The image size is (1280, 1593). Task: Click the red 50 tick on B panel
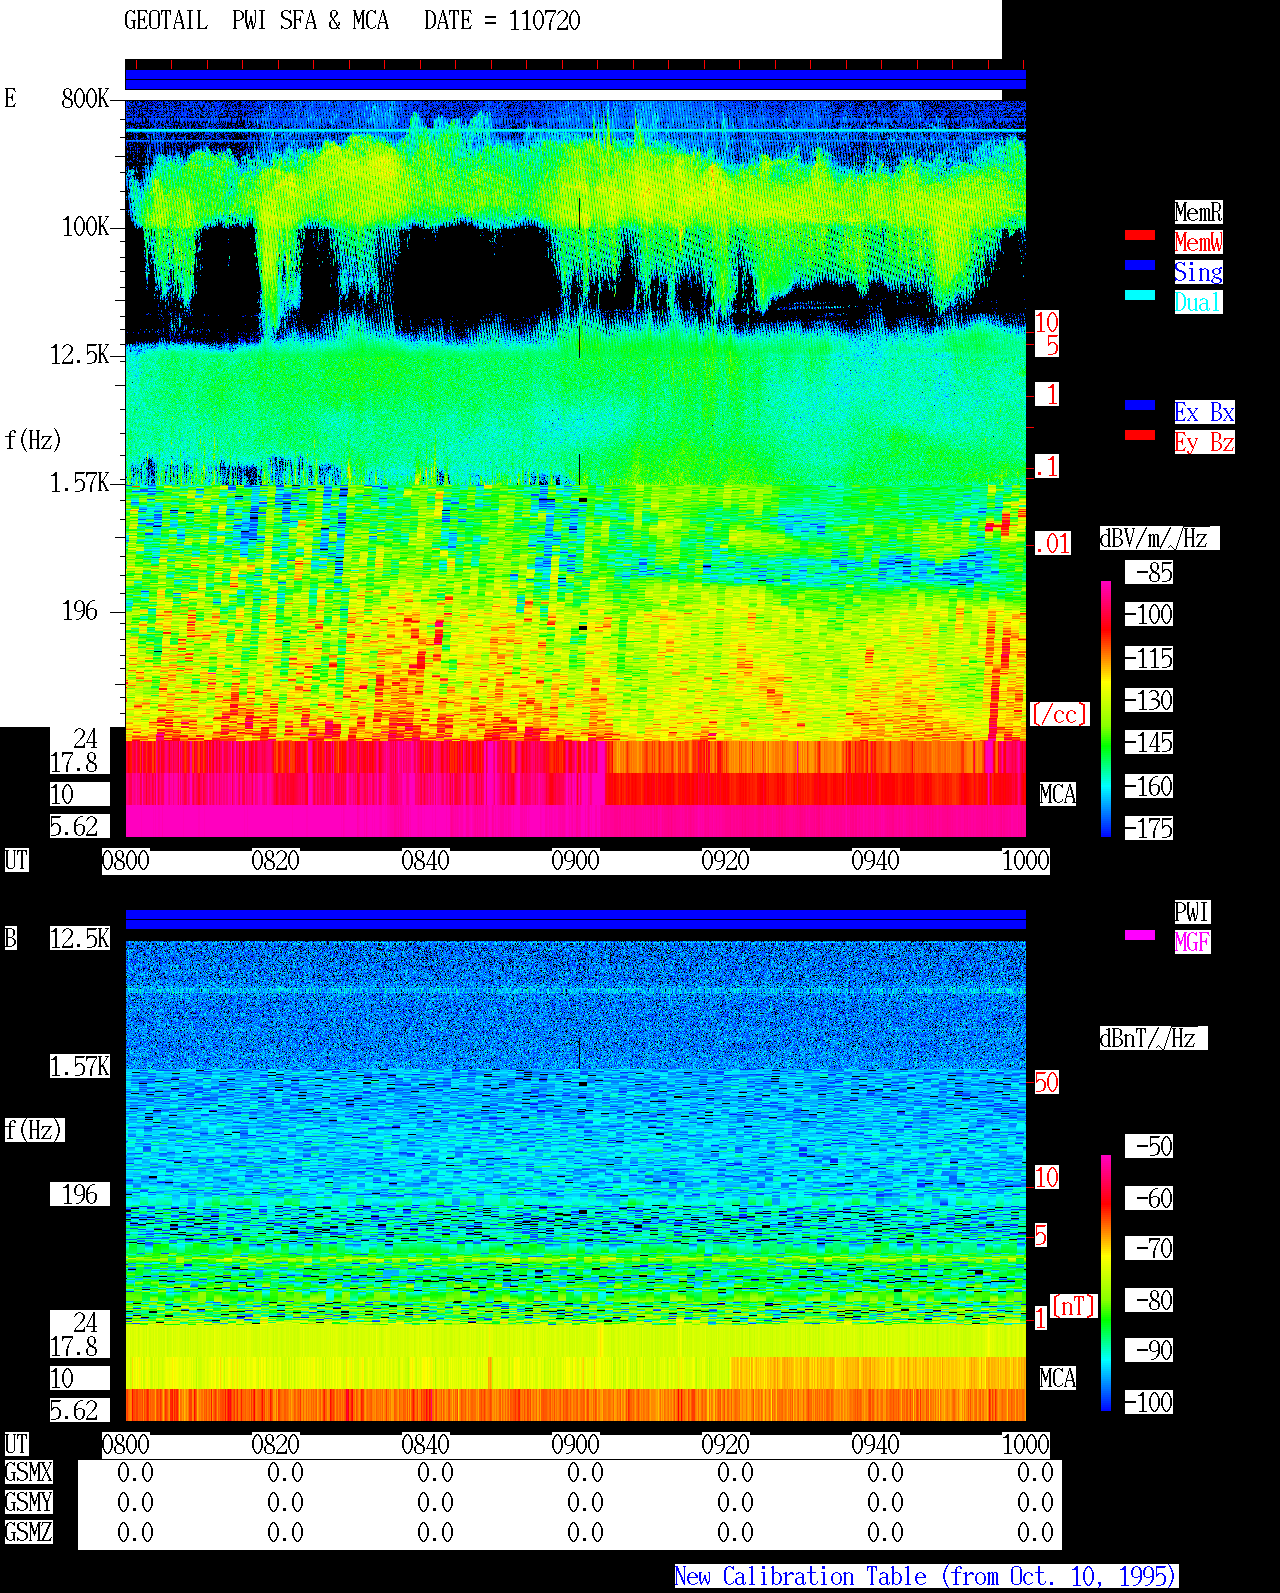1046,1082
